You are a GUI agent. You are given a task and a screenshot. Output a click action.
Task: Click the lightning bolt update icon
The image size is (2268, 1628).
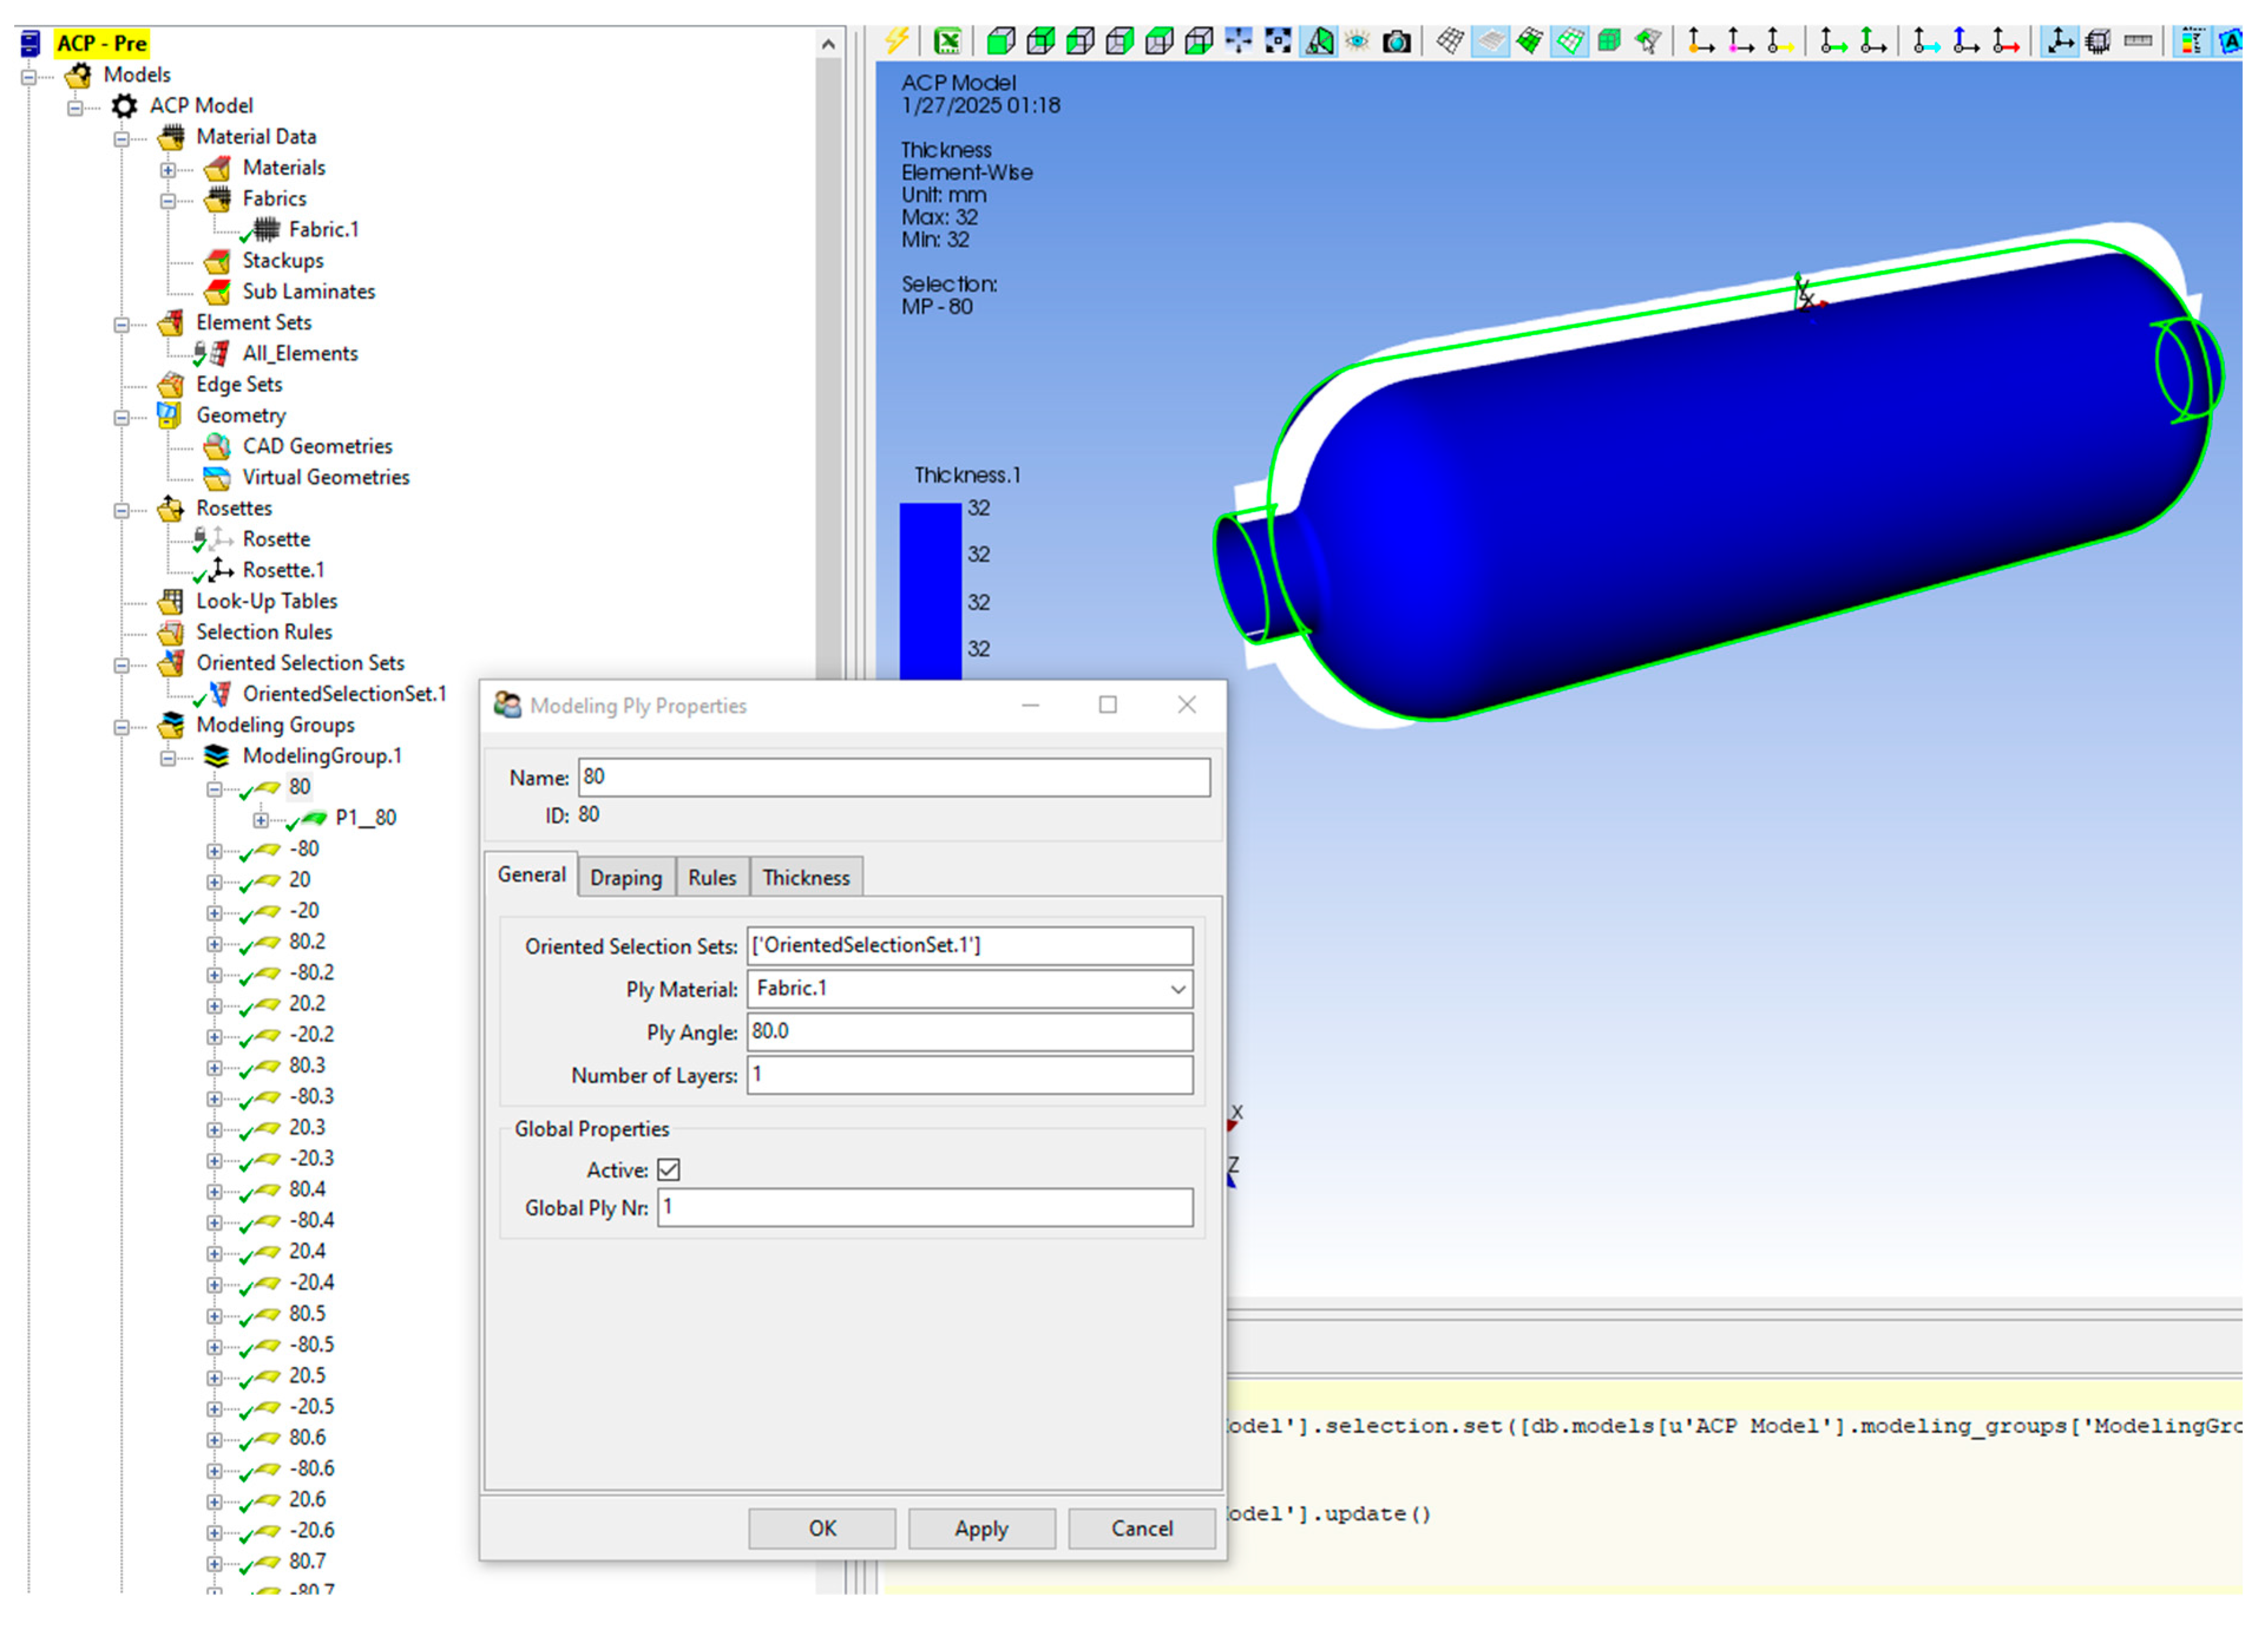896,41
